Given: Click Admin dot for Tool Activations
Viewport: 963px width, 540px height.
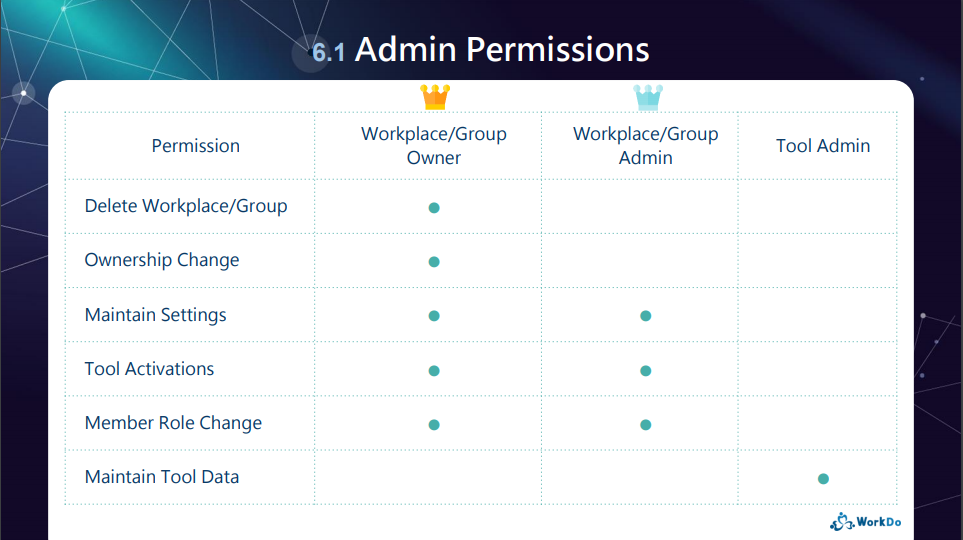Looking at the screenshot, I should [645, 370].
